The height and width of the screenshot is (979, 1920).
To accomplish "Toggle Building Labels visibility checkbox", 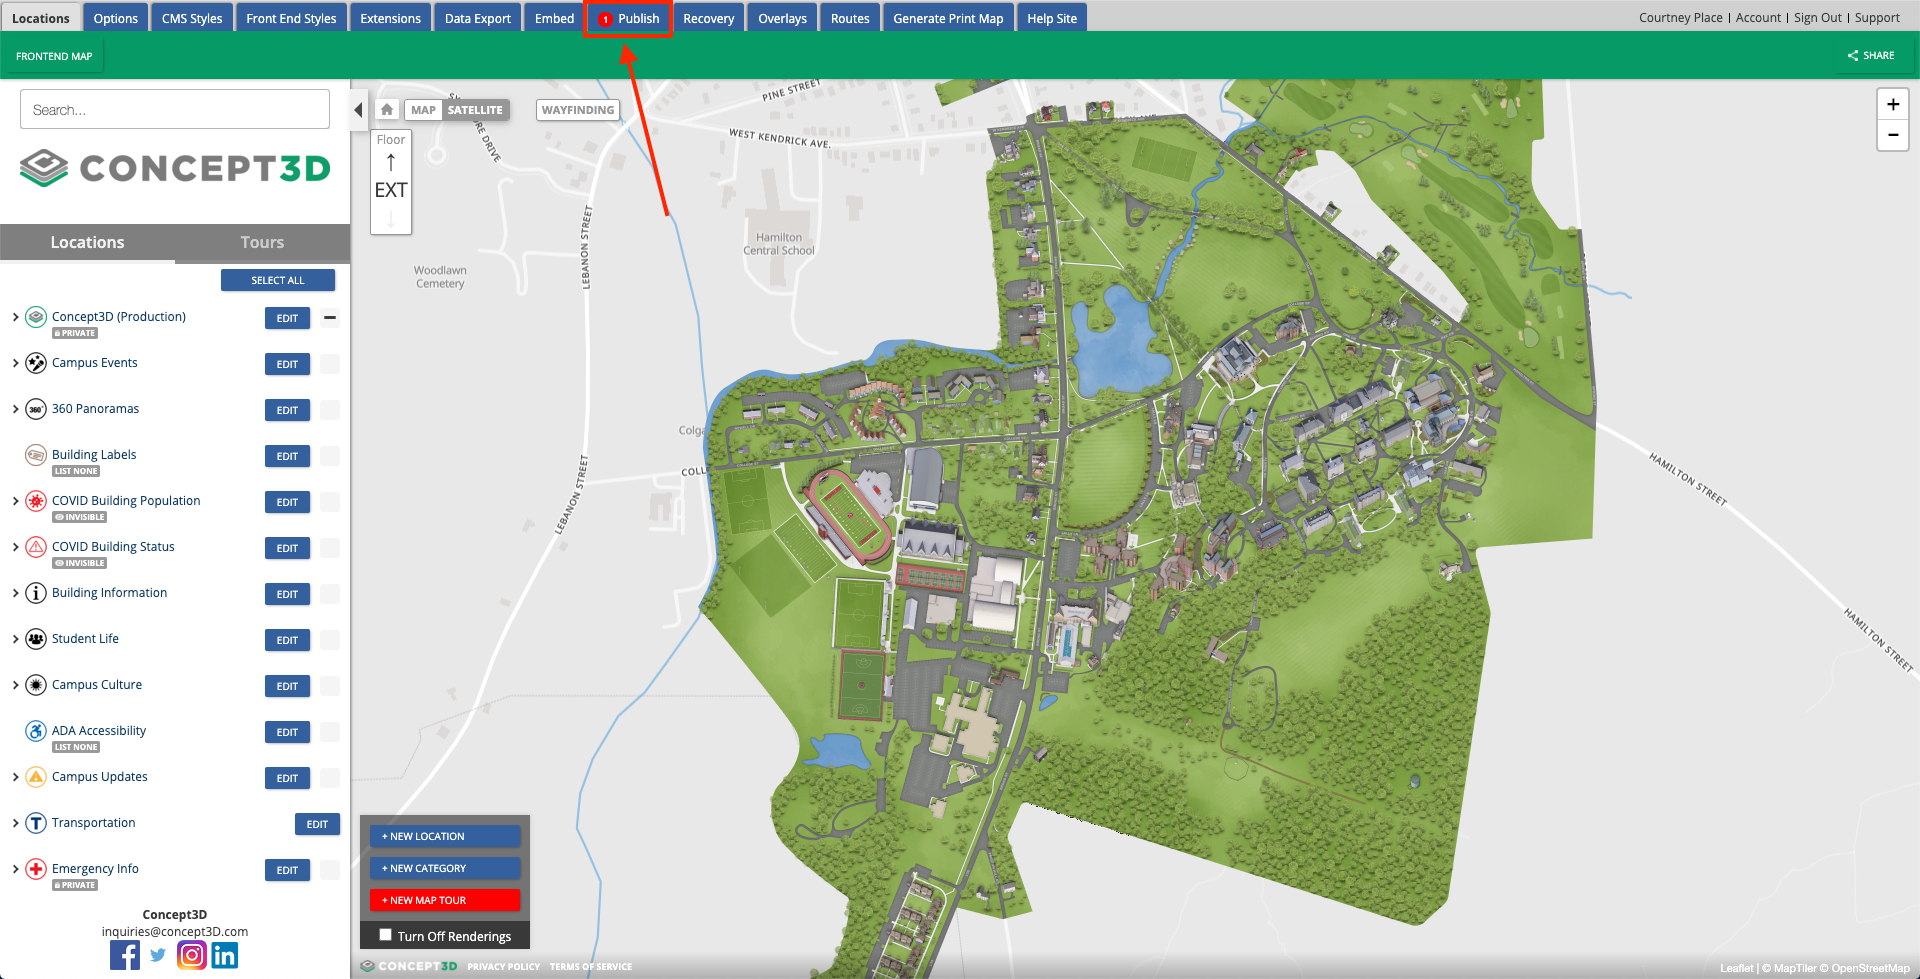I will [330, 456].
